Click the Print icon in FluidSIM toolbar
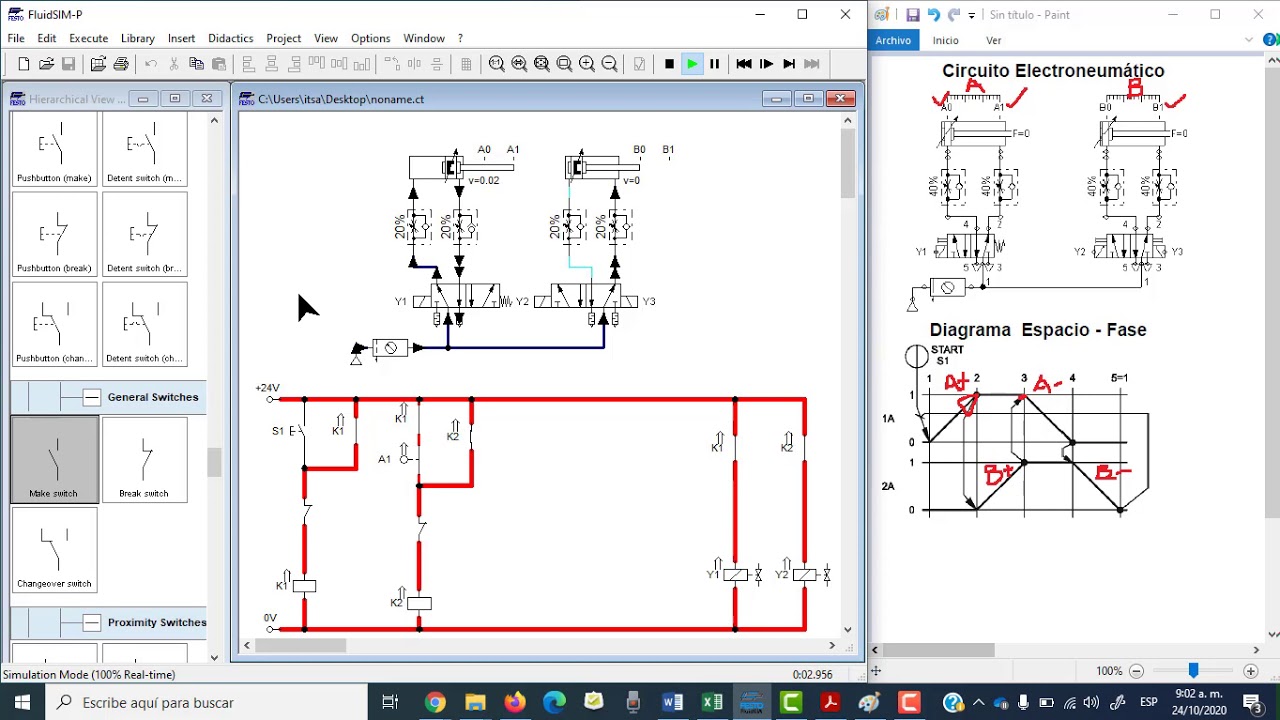This screenshot has width=1280, height=720. (x=121, y=64)
